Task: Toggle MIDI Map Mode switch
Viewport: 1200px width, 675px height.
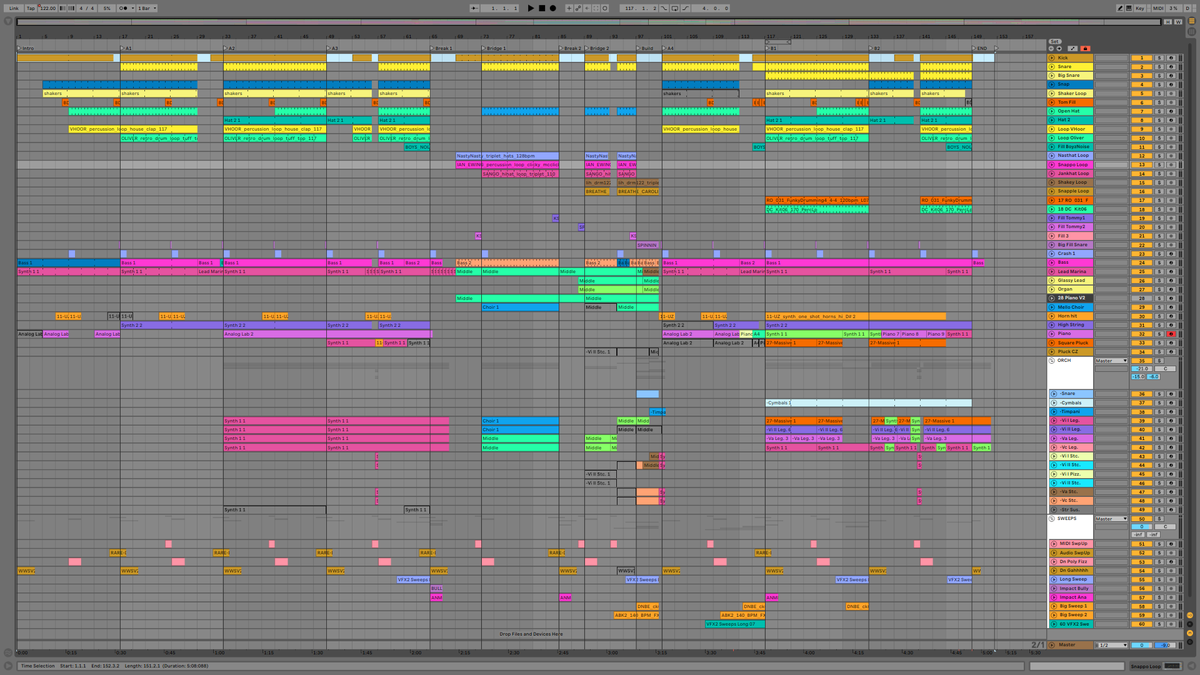Action: click(x=1158, y=8)
